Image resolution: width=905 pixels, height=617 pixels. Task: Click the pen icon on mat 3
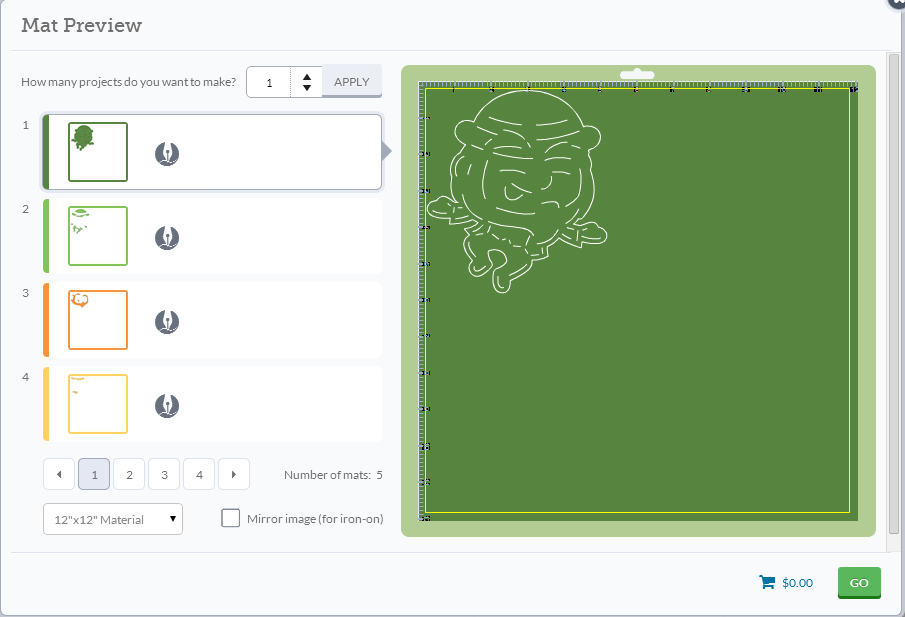pyautogui.click(x=167, y=322)
